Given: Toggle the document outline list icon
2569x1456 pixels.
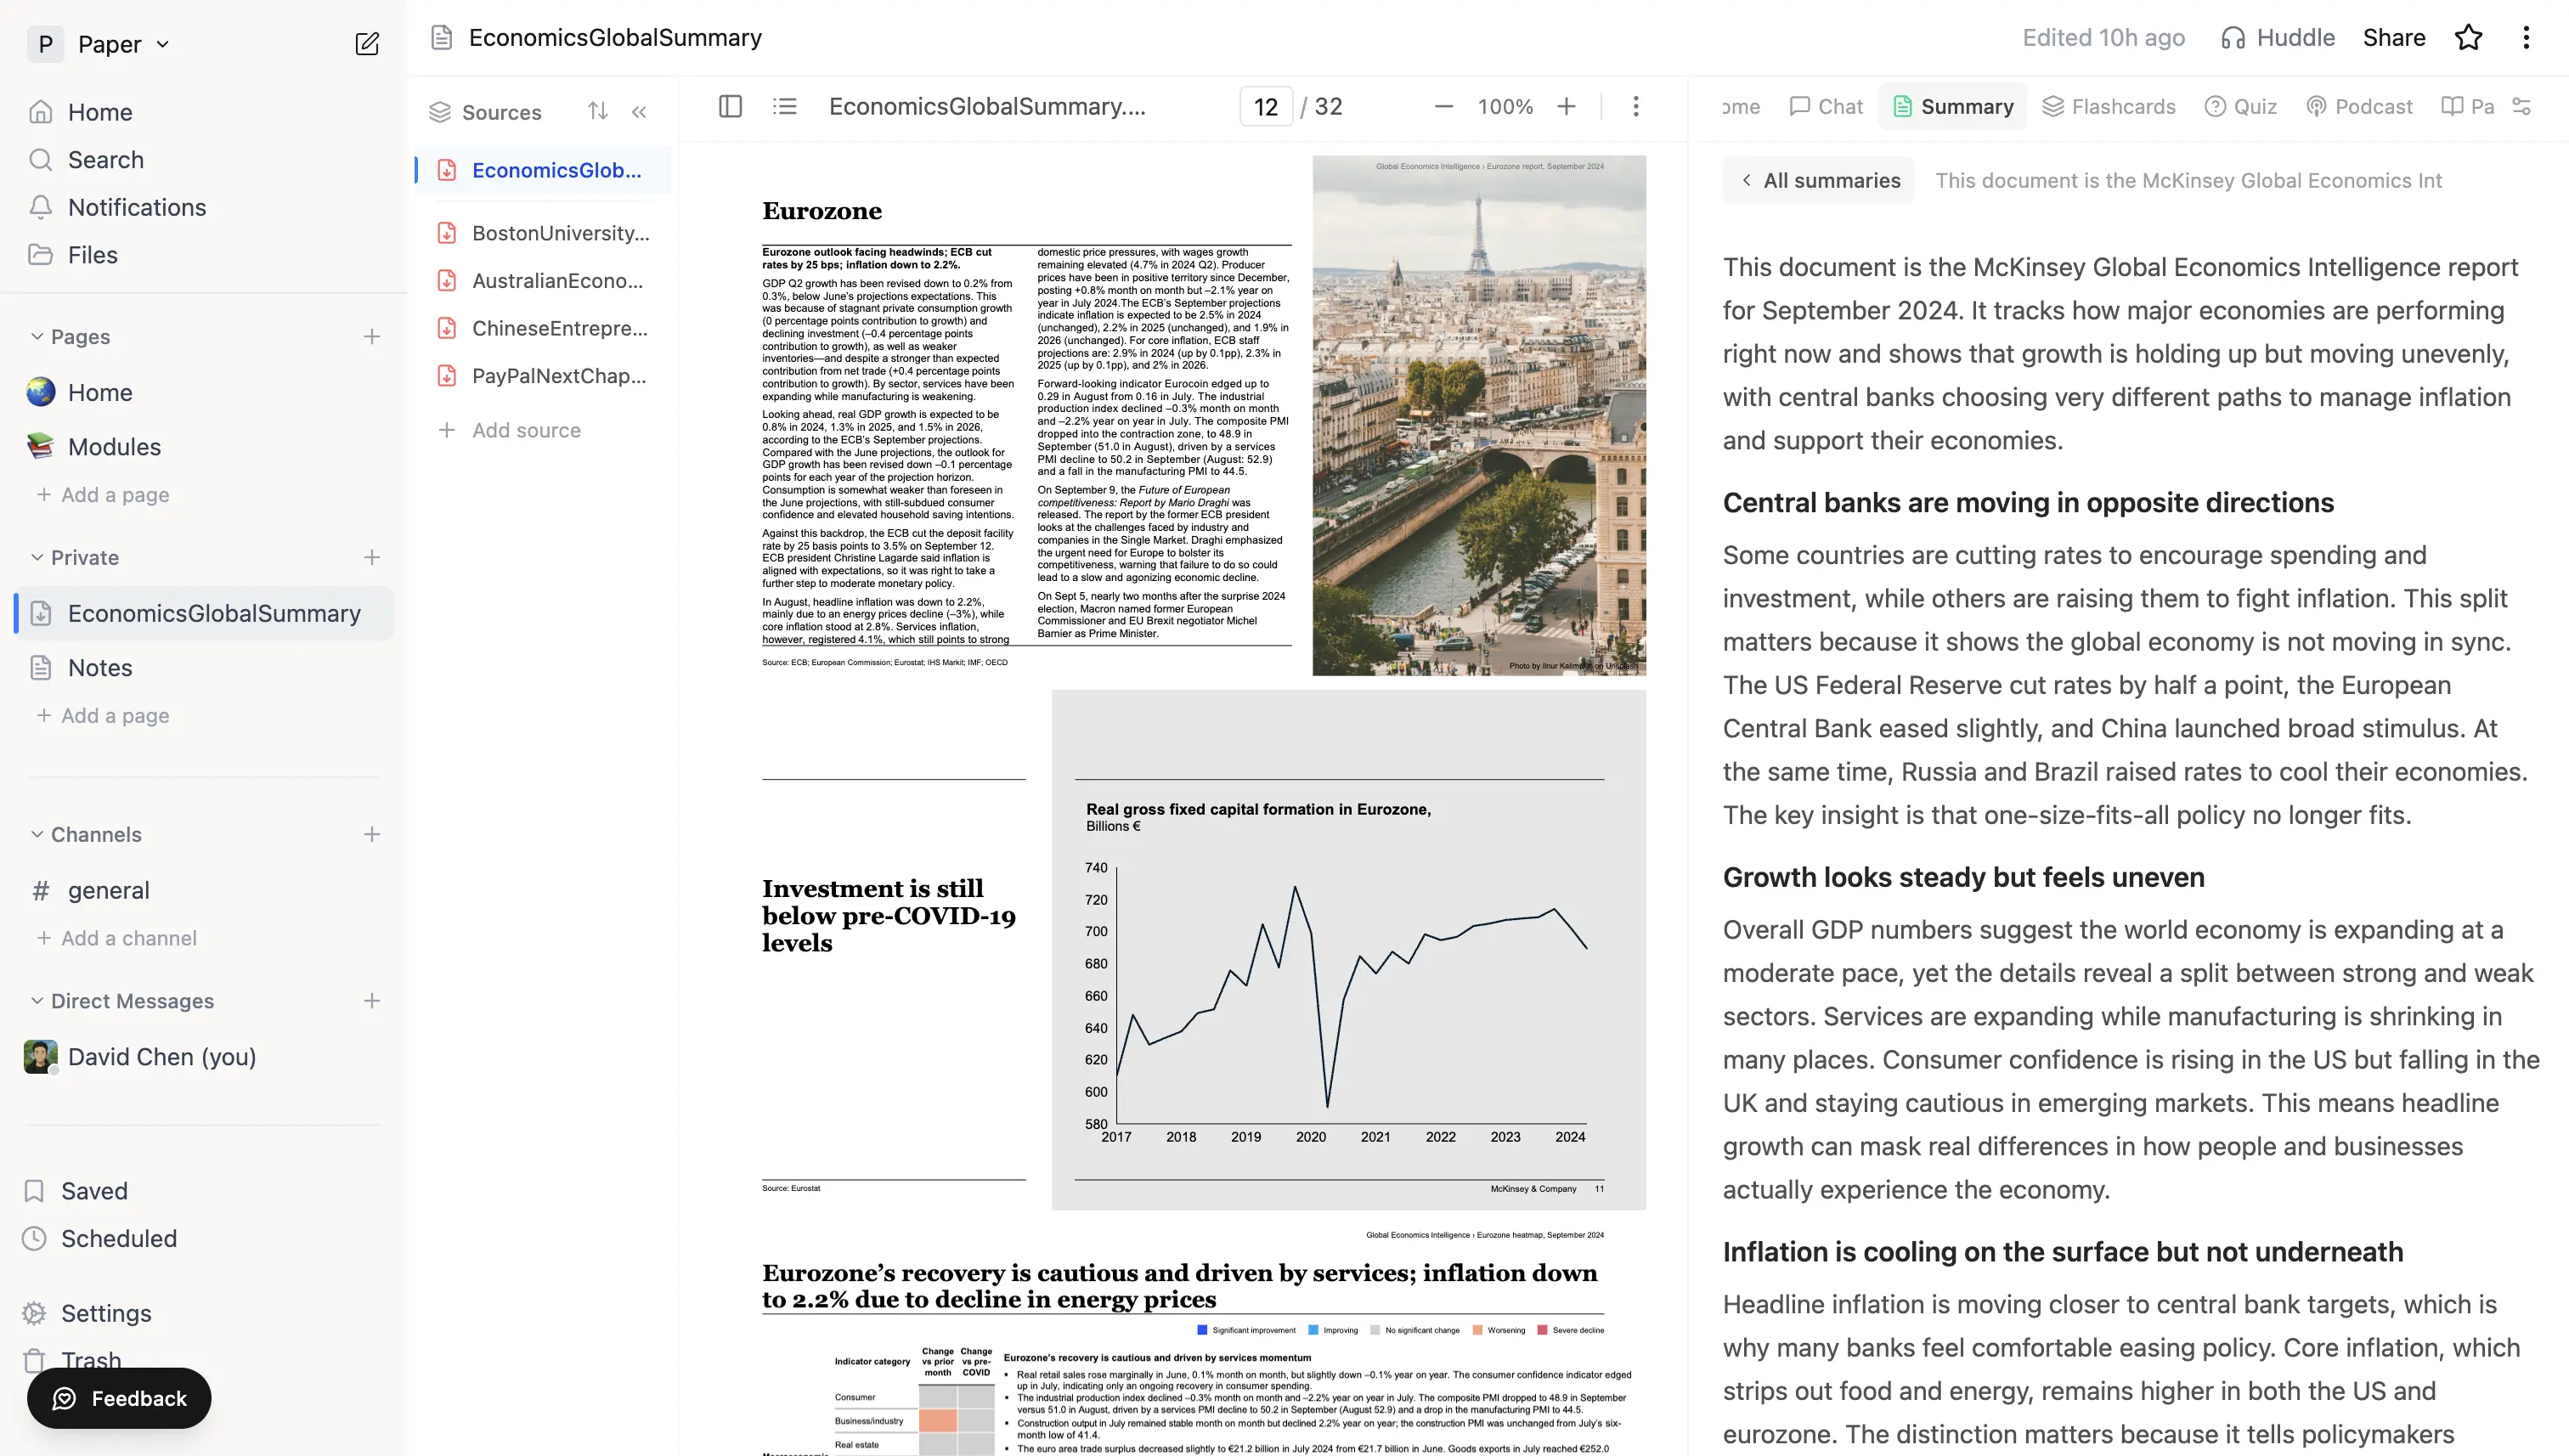Looking at the screenshot, I should (785, 106).
